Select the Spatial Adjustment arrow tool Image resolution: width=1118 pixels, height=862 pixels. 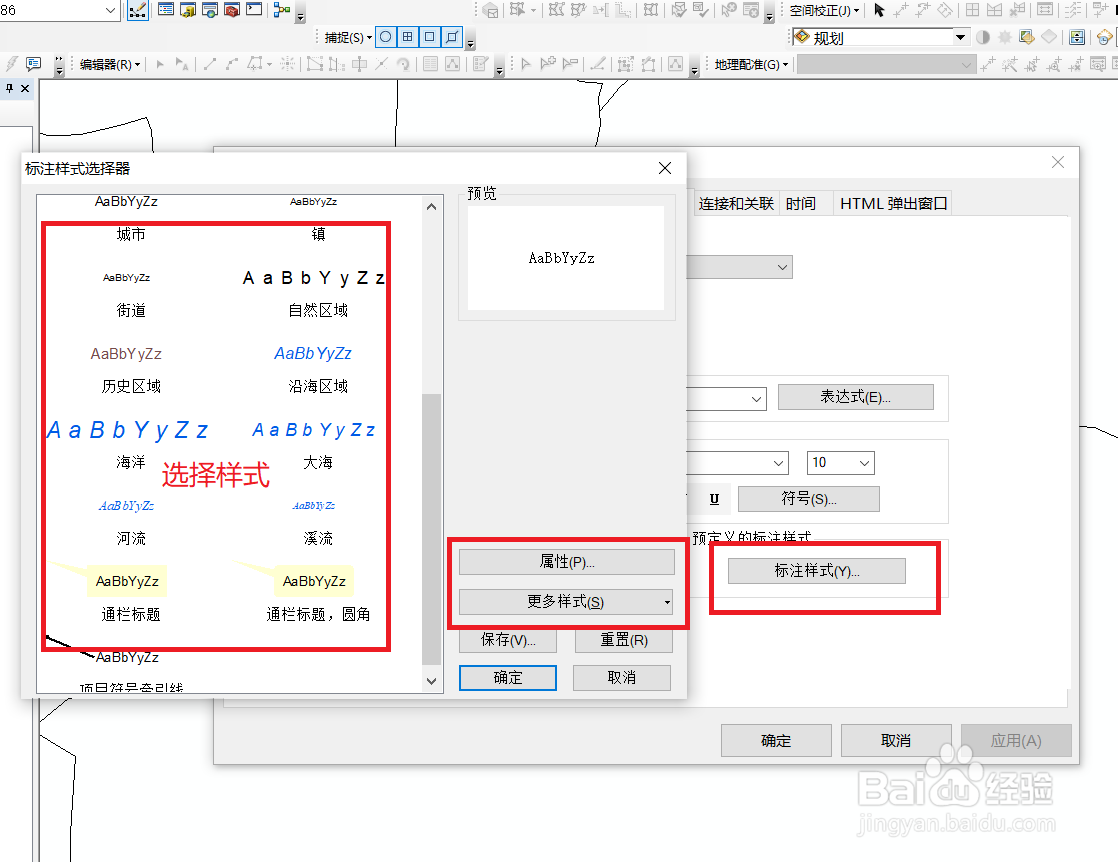pyautogui.click(x=880, y=11)
